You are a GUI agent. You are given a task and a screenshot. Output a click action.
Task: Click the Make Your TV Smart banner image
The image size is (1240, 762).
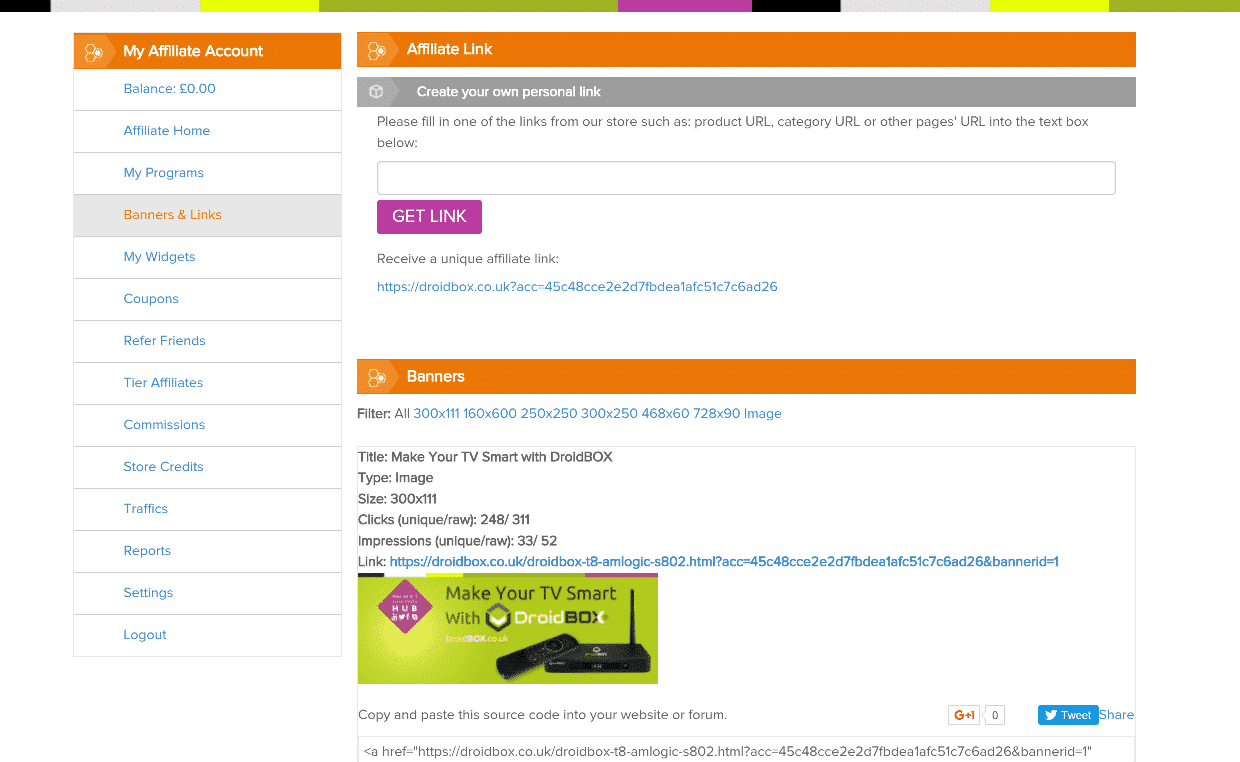pos(508,629)
